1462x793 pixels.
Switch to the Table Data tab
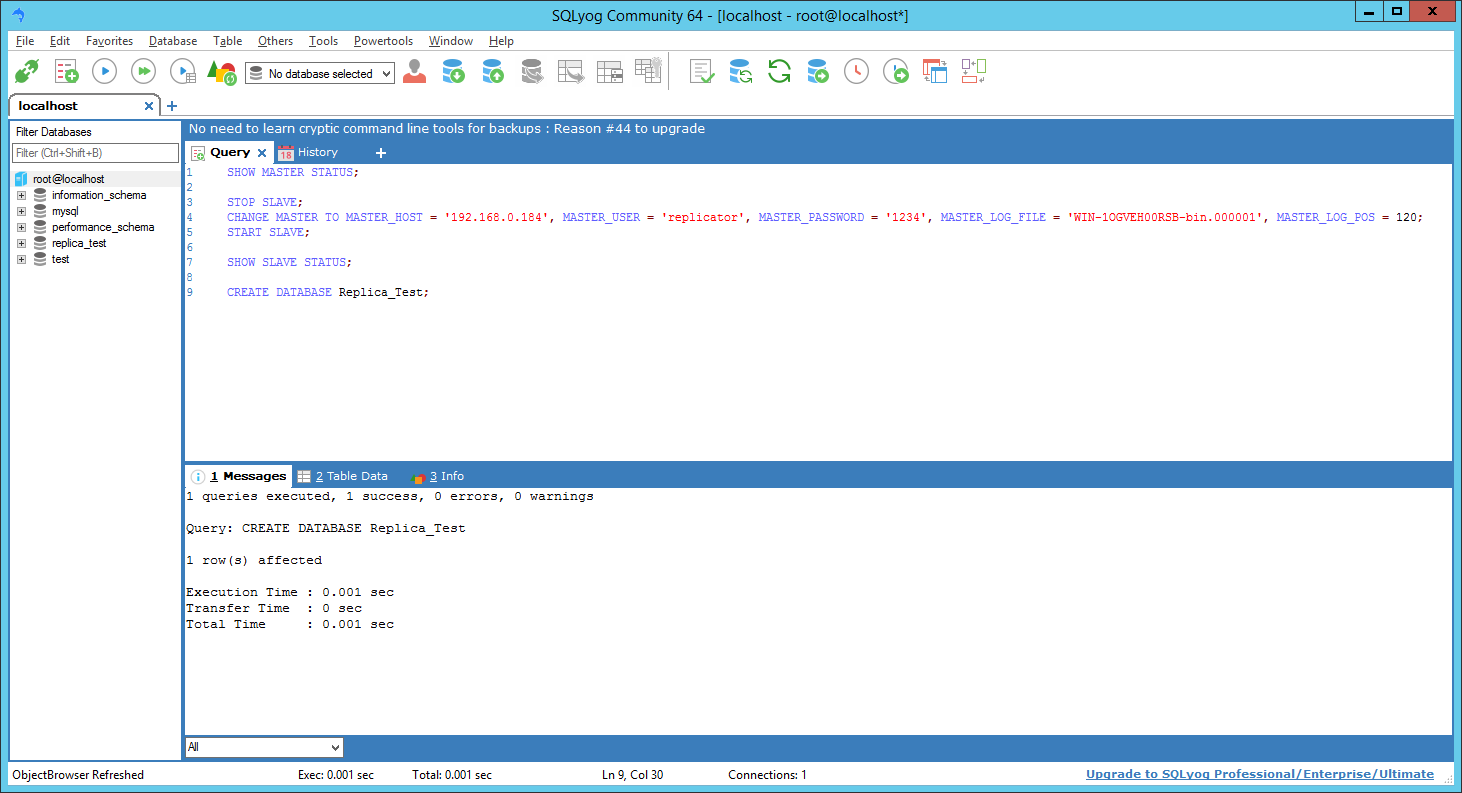pos(343,476)
